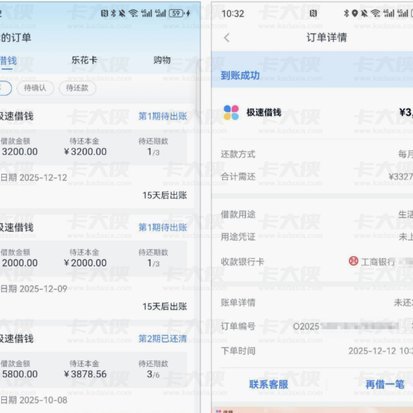
Task: Open the ¥3878.56 待还本金 order card
Action: 93,370
